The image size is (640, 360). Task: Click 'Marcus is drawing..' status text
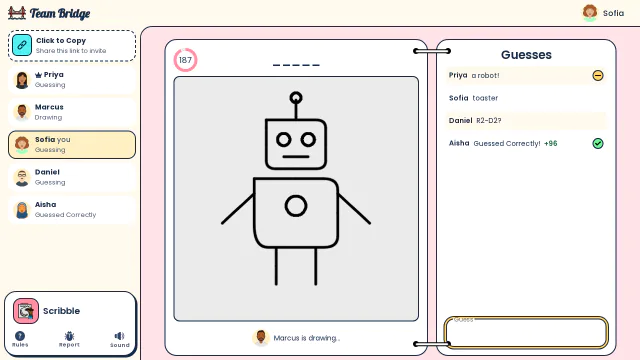(307, 338)
